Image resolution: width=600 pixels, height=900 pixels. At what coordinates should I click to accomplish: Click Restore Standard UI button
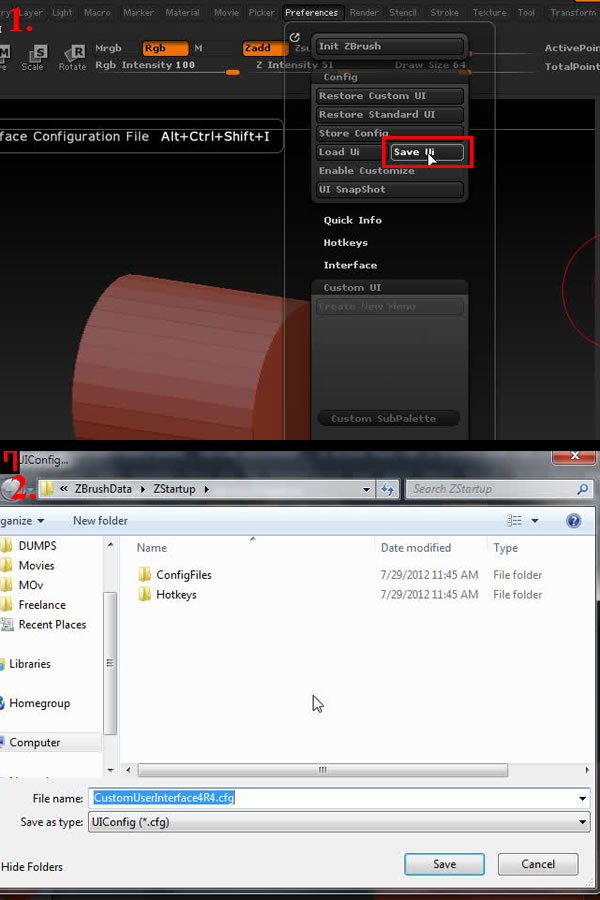[x=390, y=114]
